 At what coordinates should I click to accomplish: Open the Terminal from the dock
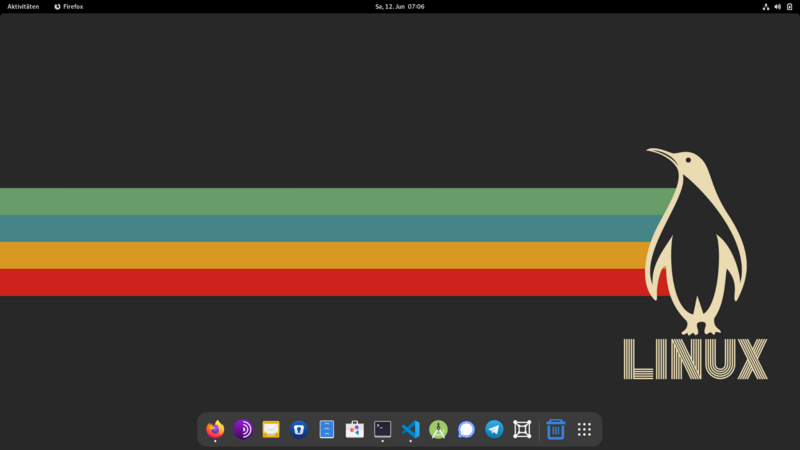point(383,429)
